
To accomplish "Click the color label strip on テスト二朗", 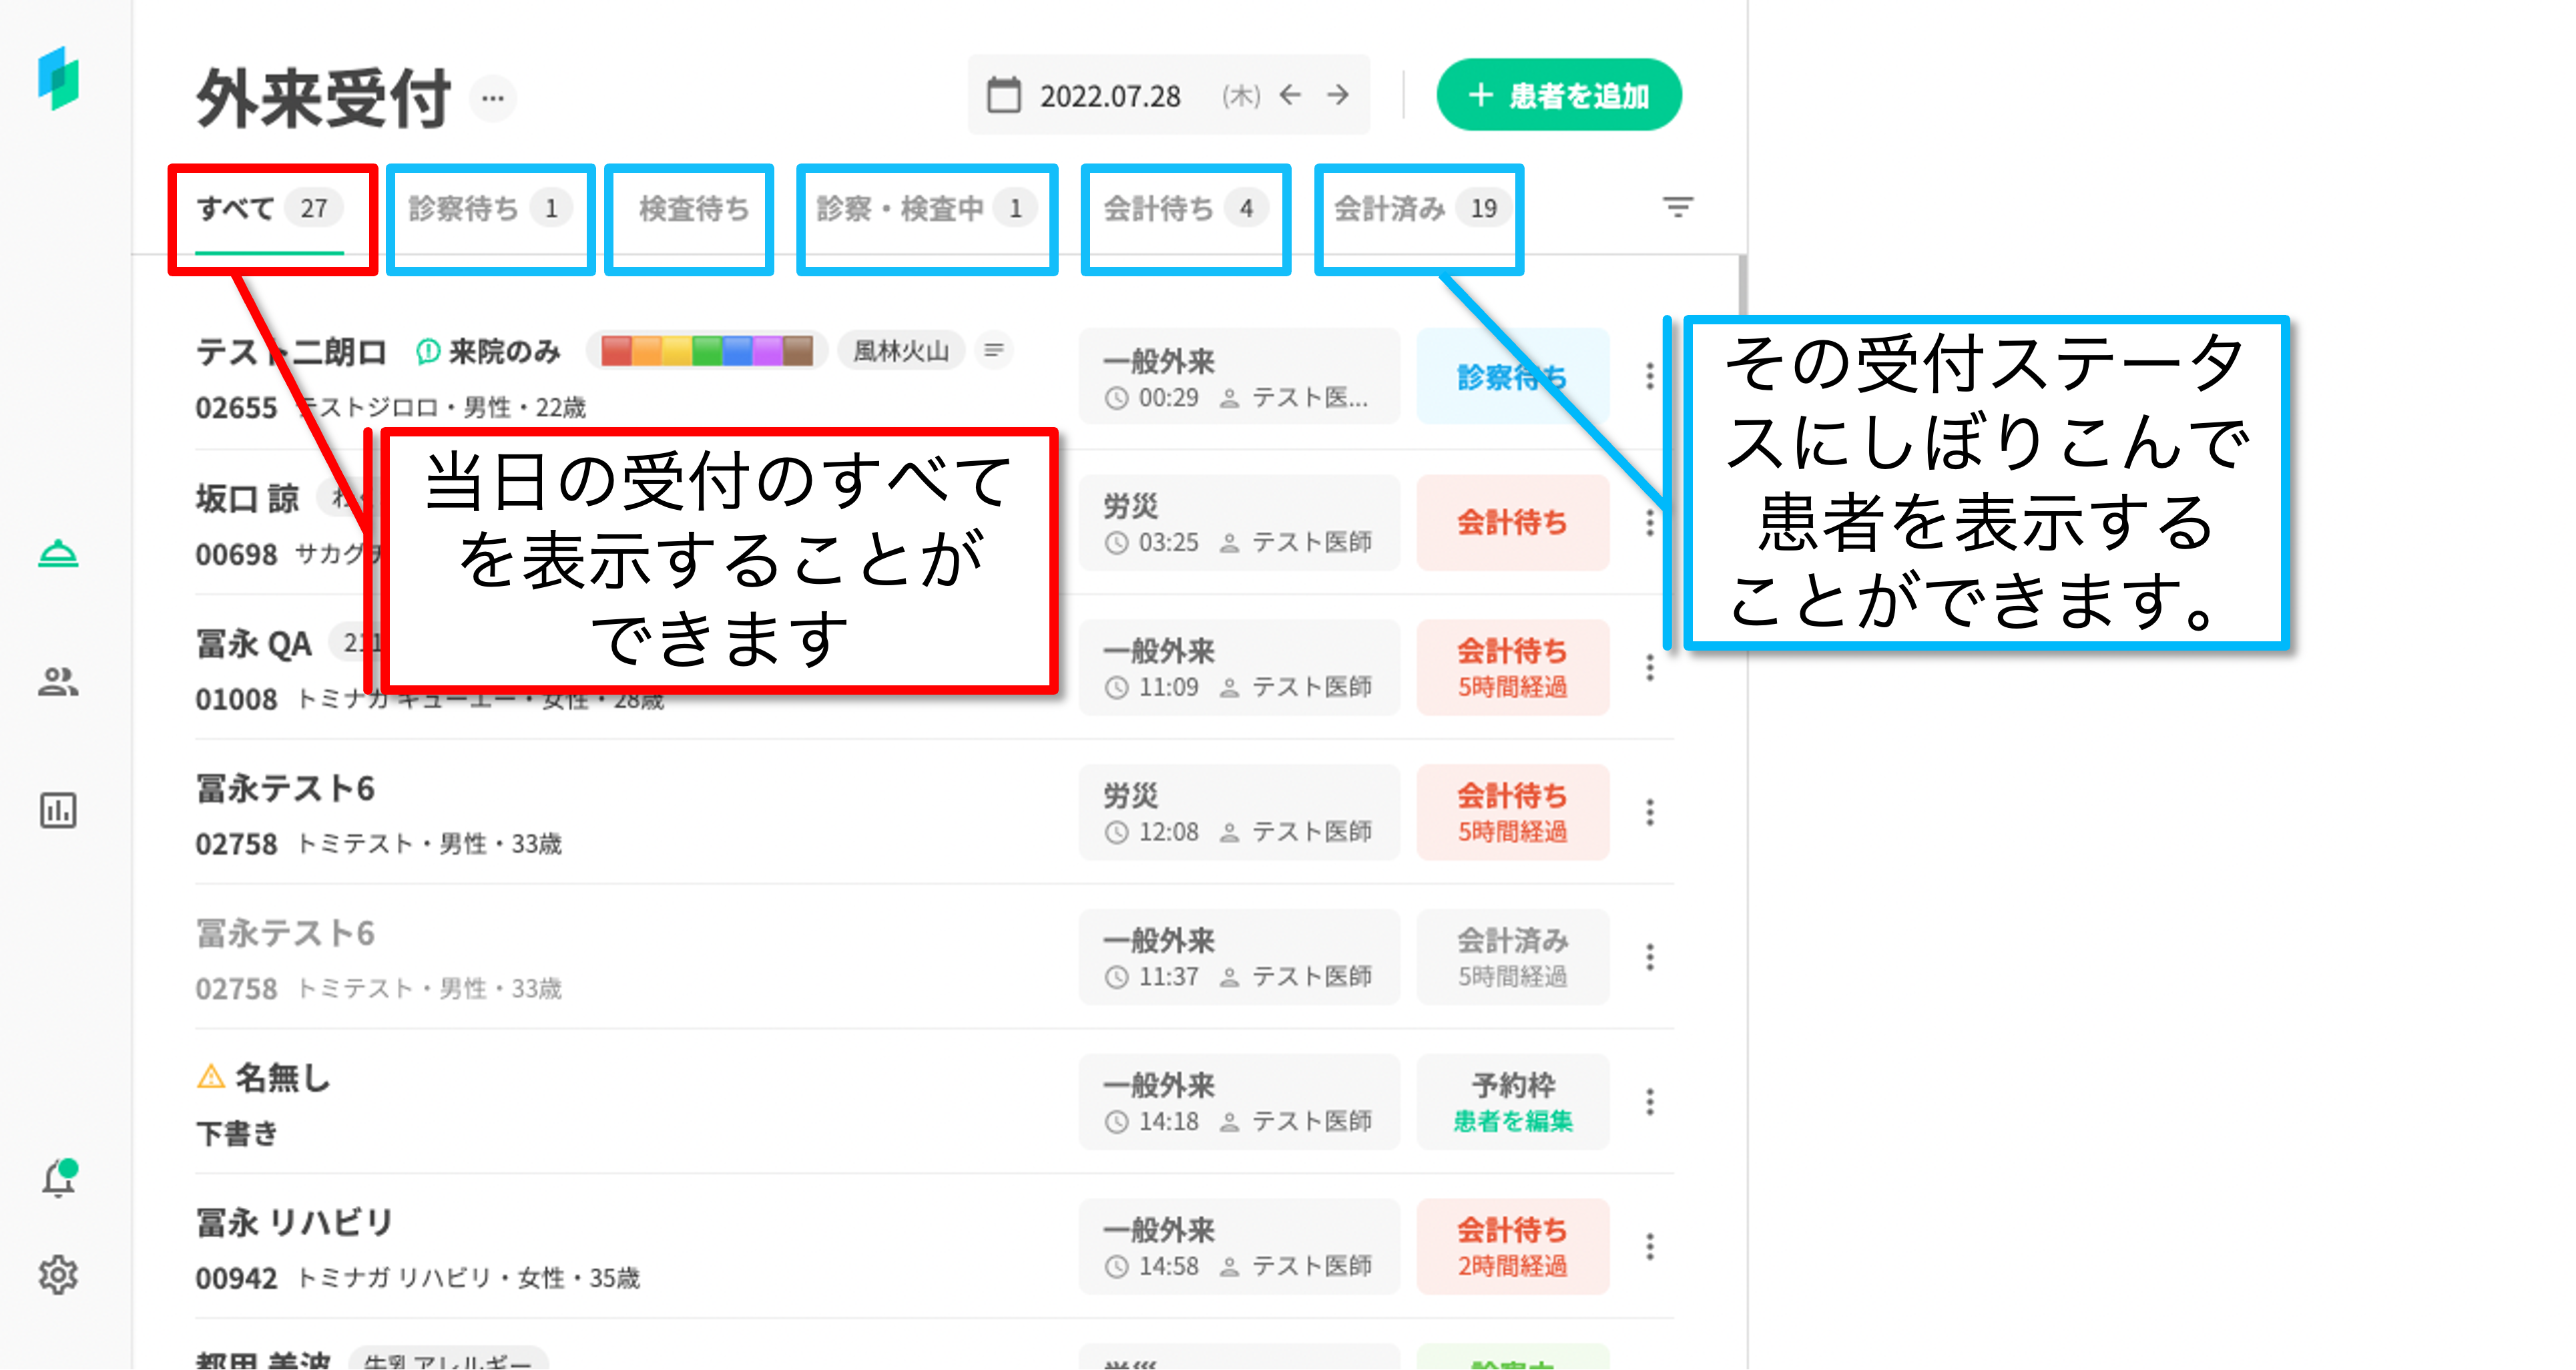I will 706,351.
